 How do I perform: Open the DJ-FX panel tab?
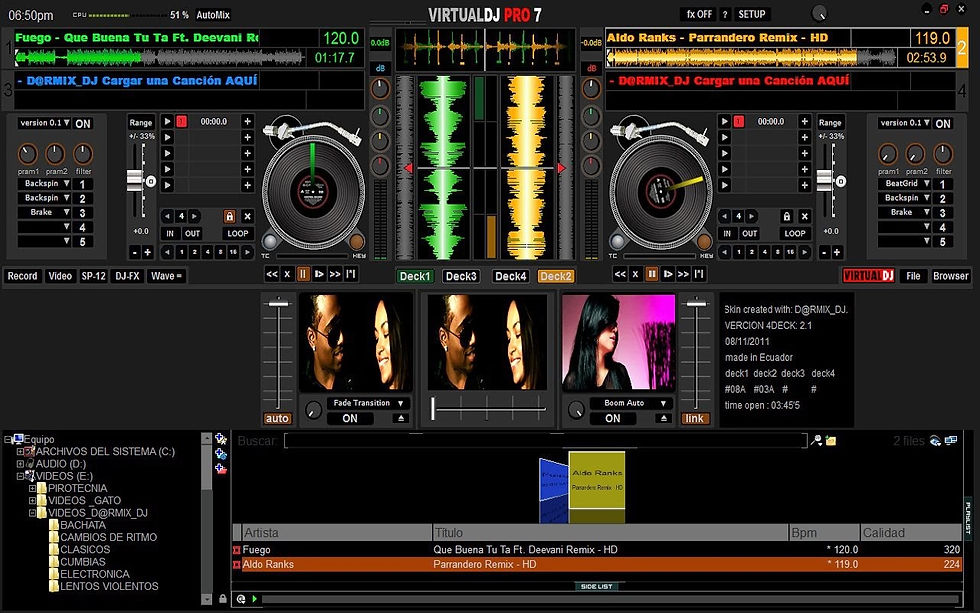[128, 276]
